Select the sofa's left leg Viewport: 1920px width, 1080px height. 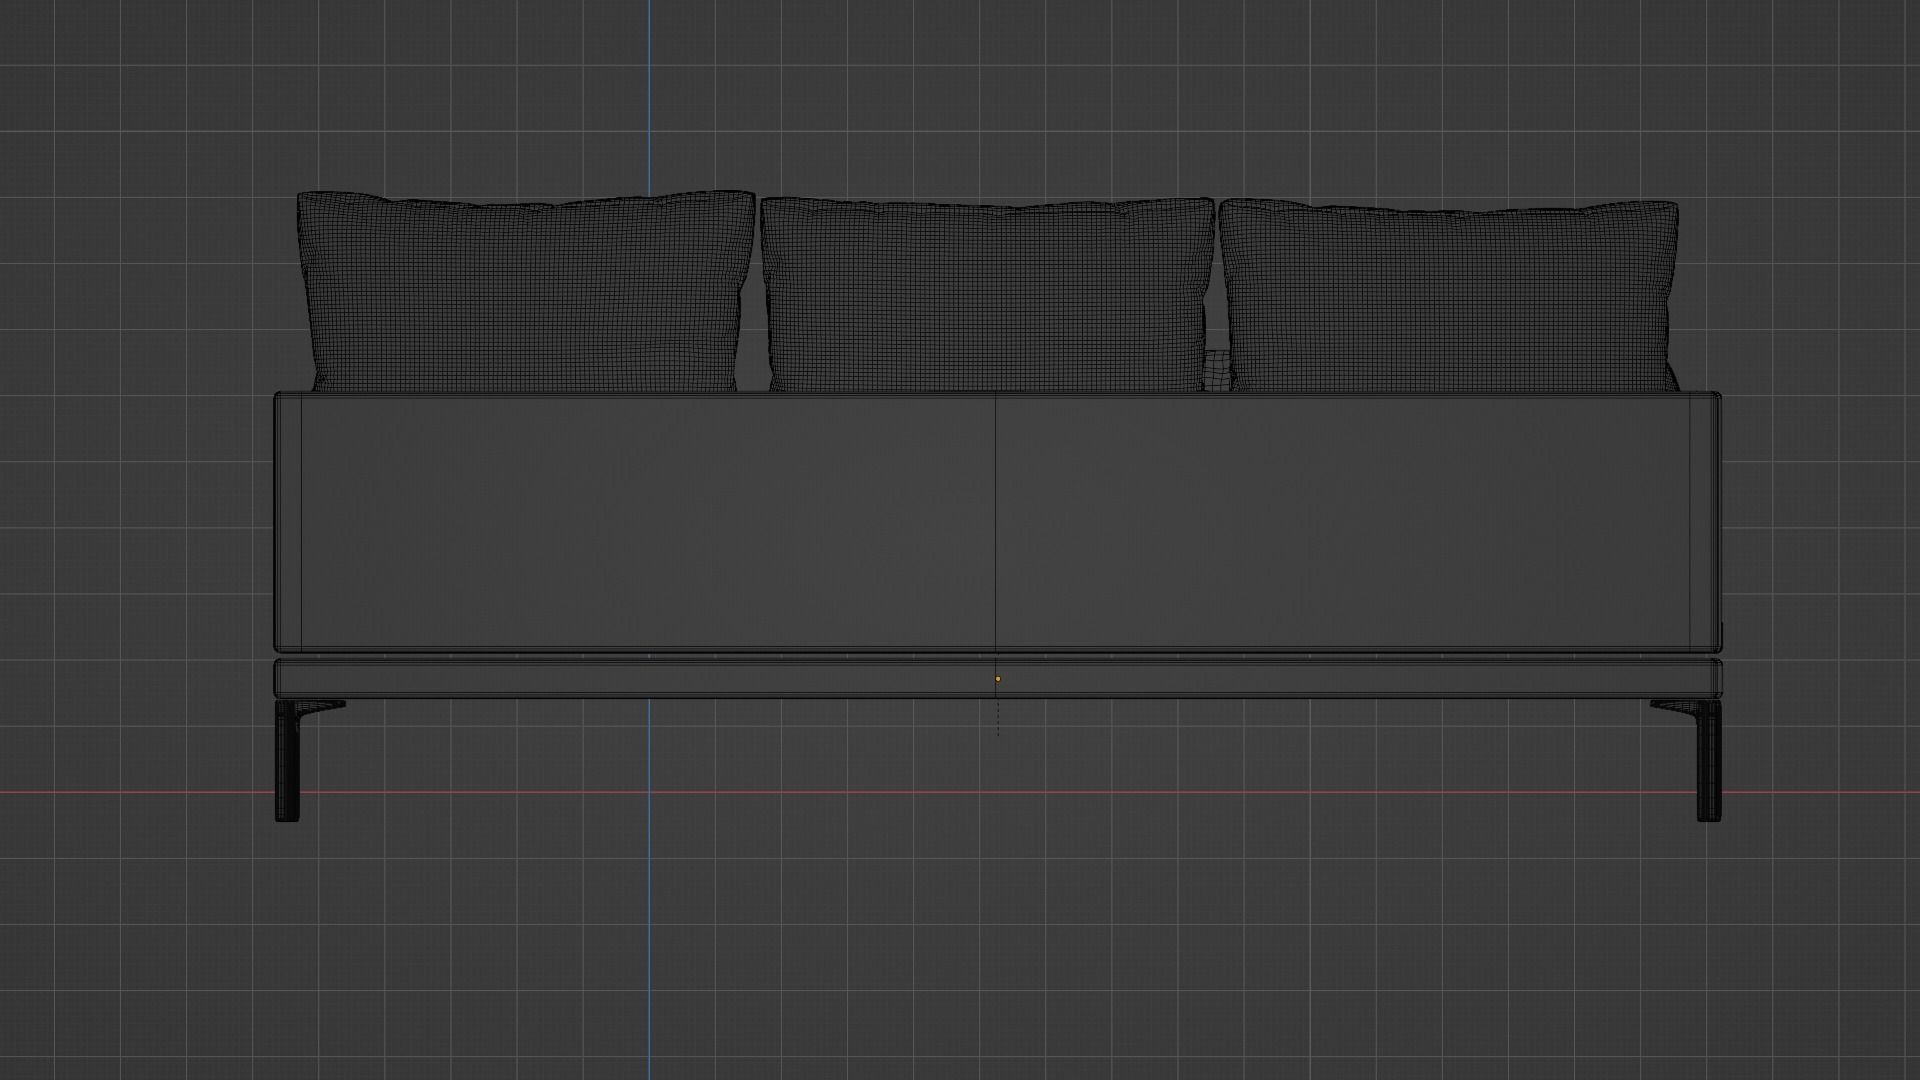pos(287,765)
